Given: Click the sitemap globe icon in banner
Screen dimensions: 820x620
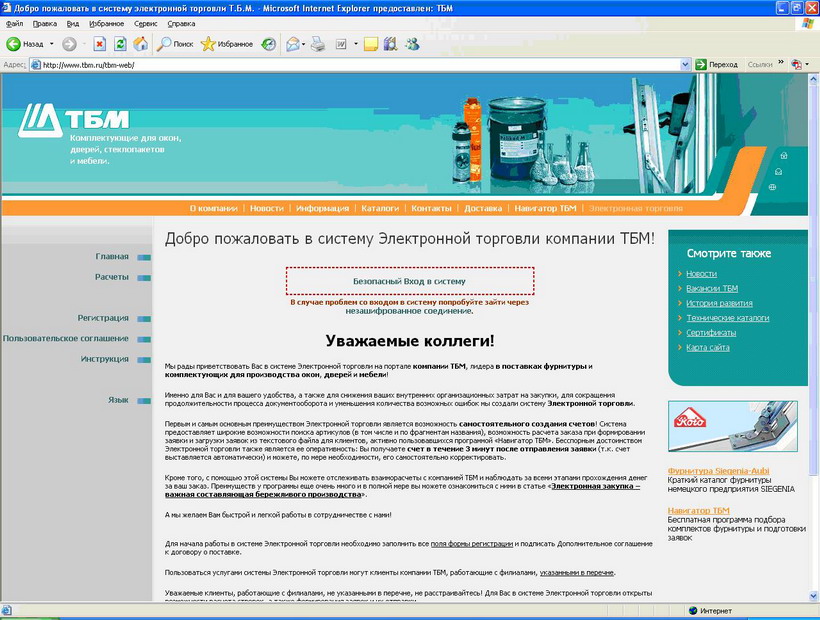Looking at the screenshot, I should coord(772,187).
